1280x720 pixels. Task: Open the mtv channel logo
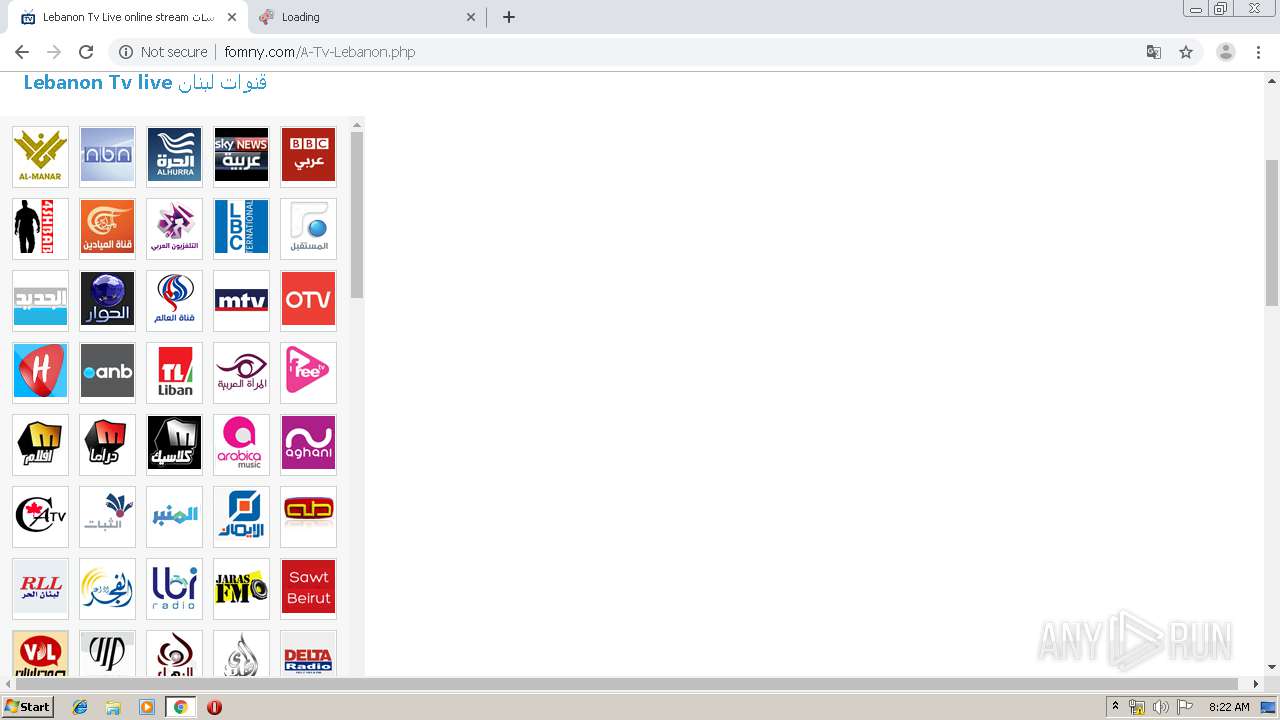tap(242, 300)
